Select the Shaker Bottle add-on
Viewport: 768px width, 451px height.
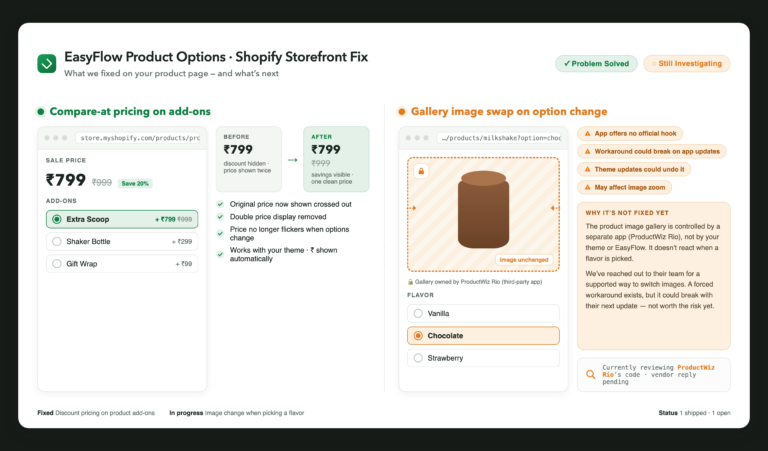tap(122, 241)
